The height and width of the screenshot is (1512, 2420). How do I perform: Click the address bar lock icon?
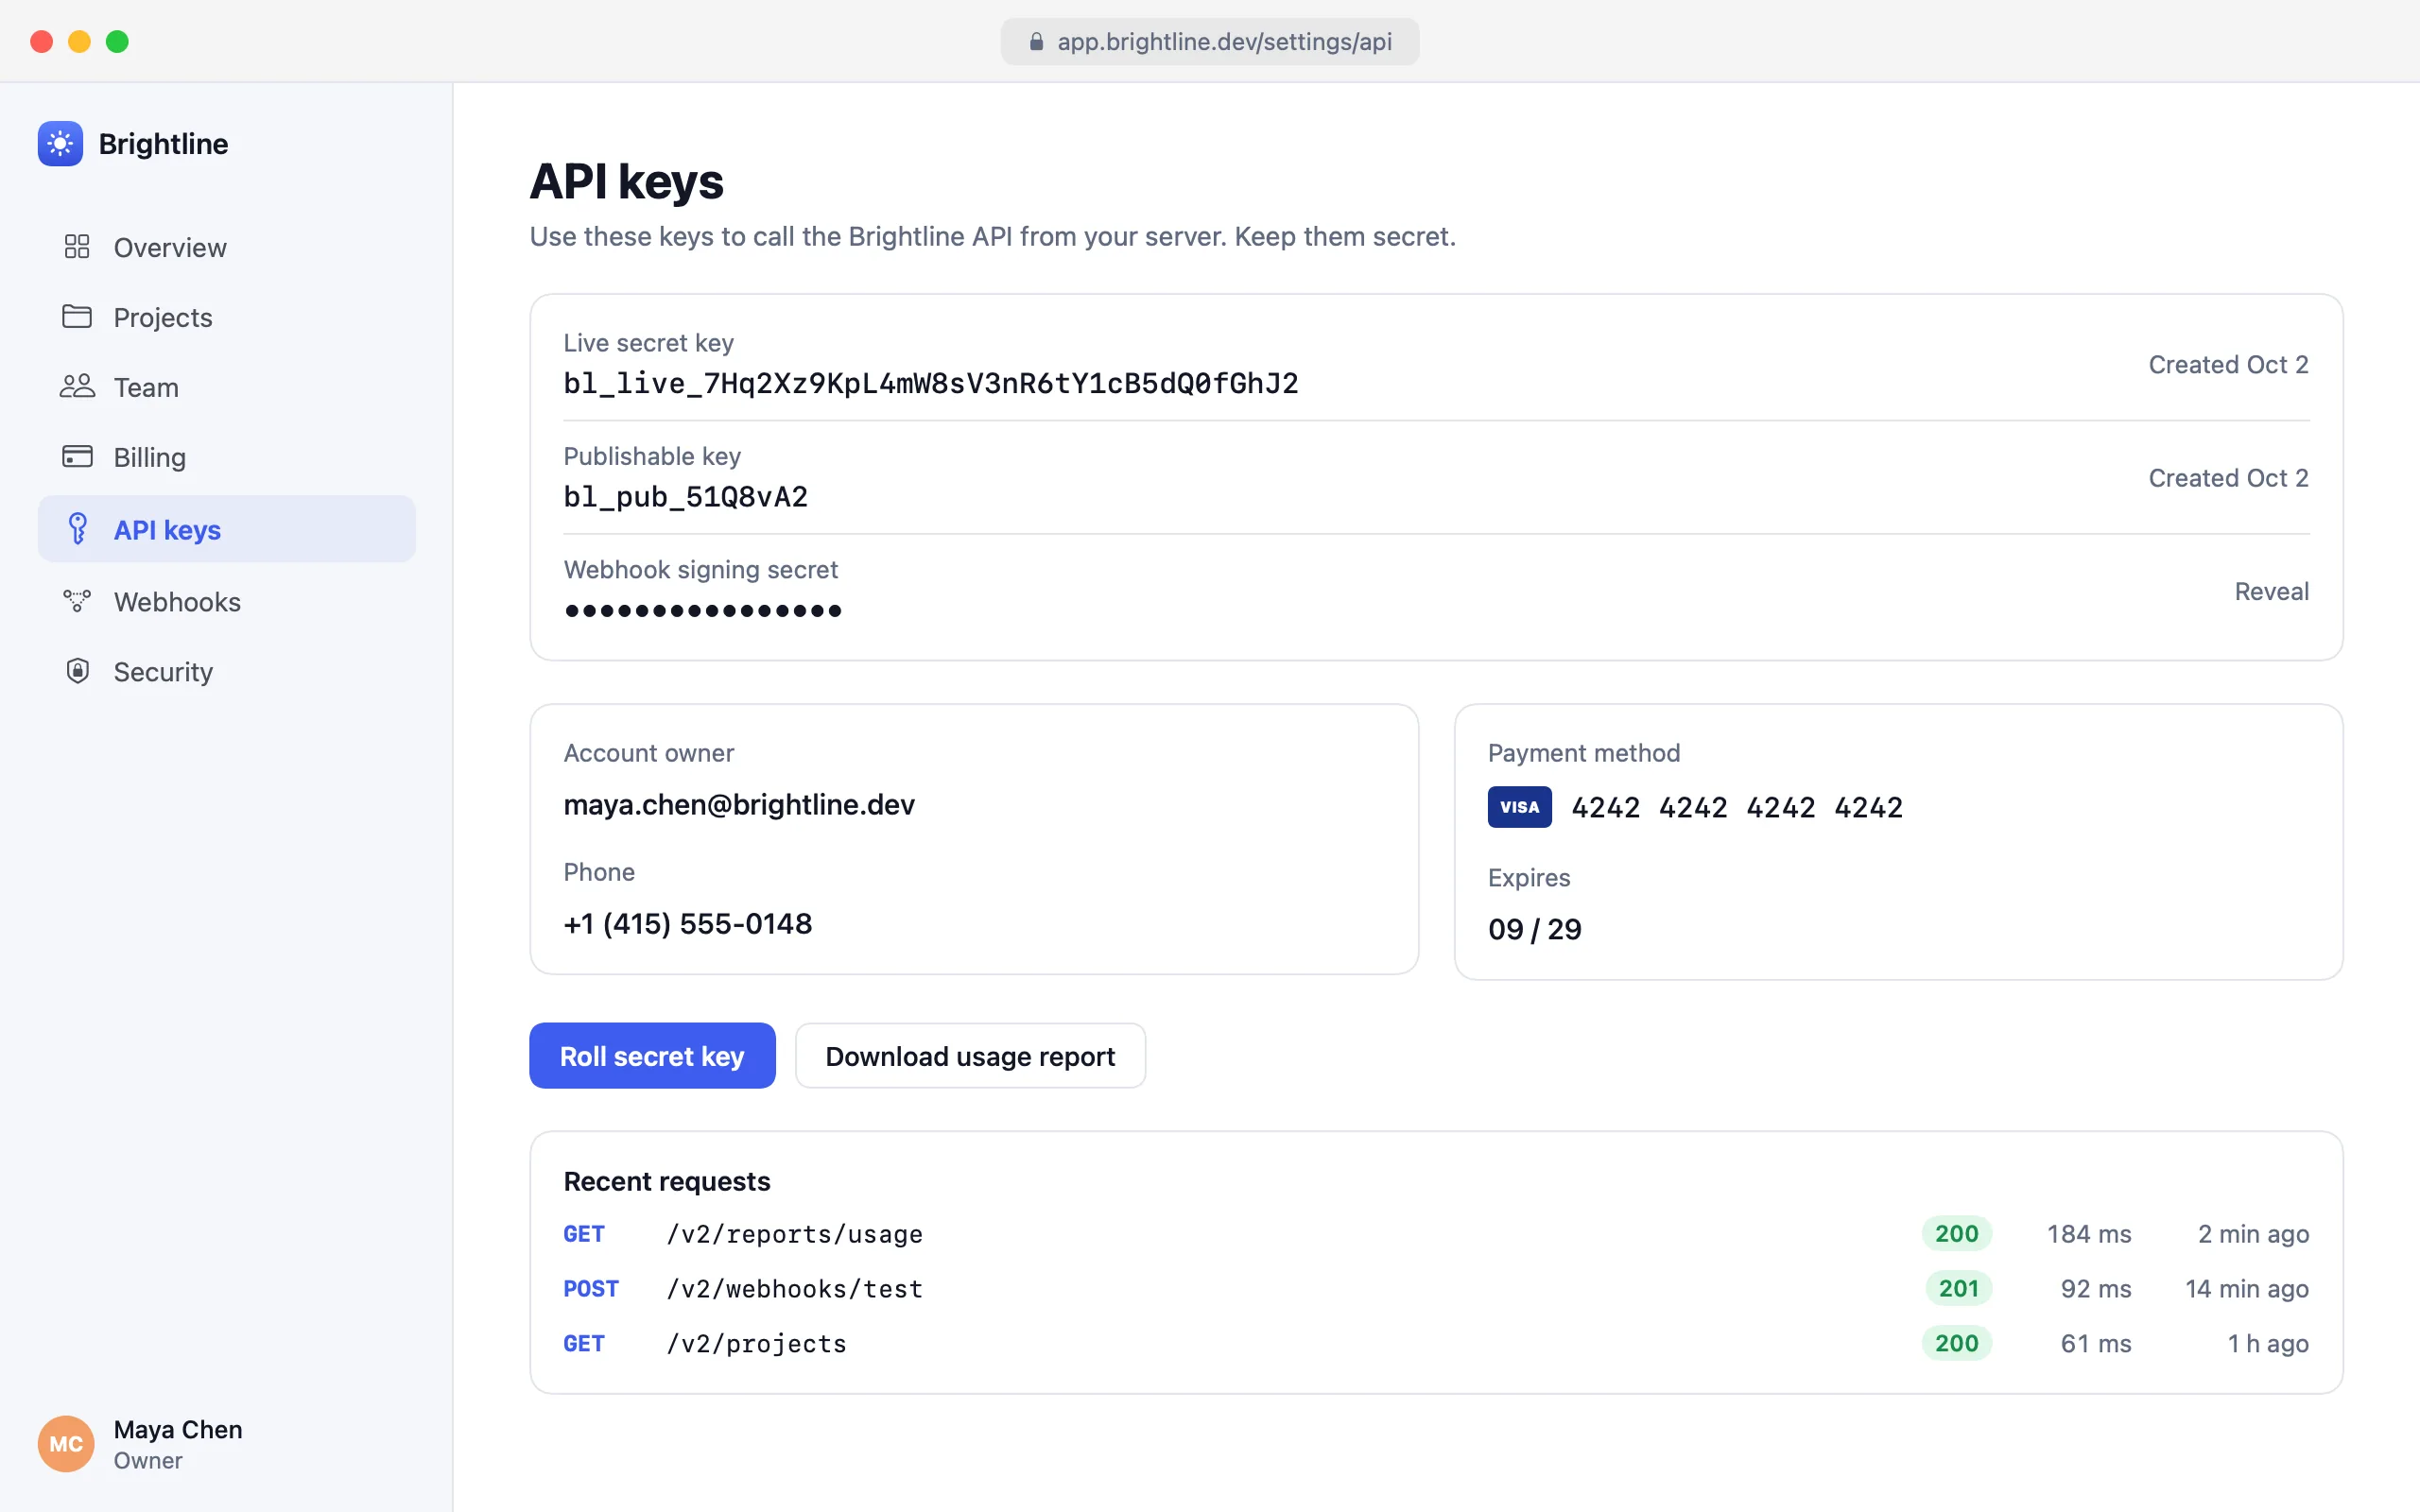[1036, 42]
